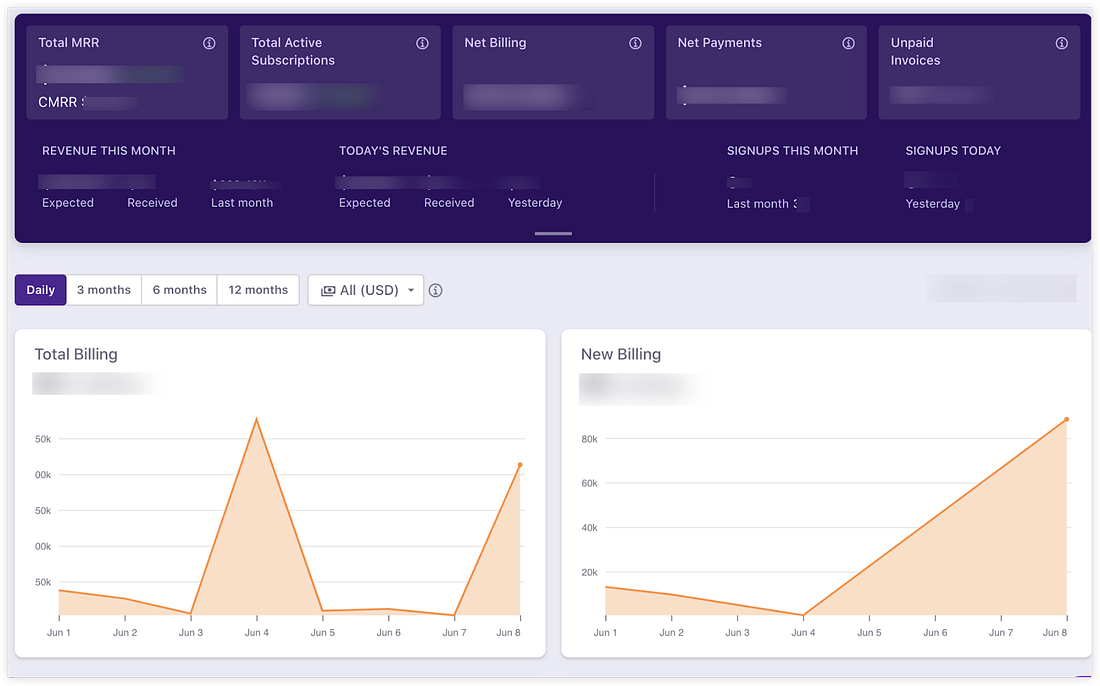Click the Net Payments info icon
This screenshot has width=1100, height=686.
pos(848,44)
